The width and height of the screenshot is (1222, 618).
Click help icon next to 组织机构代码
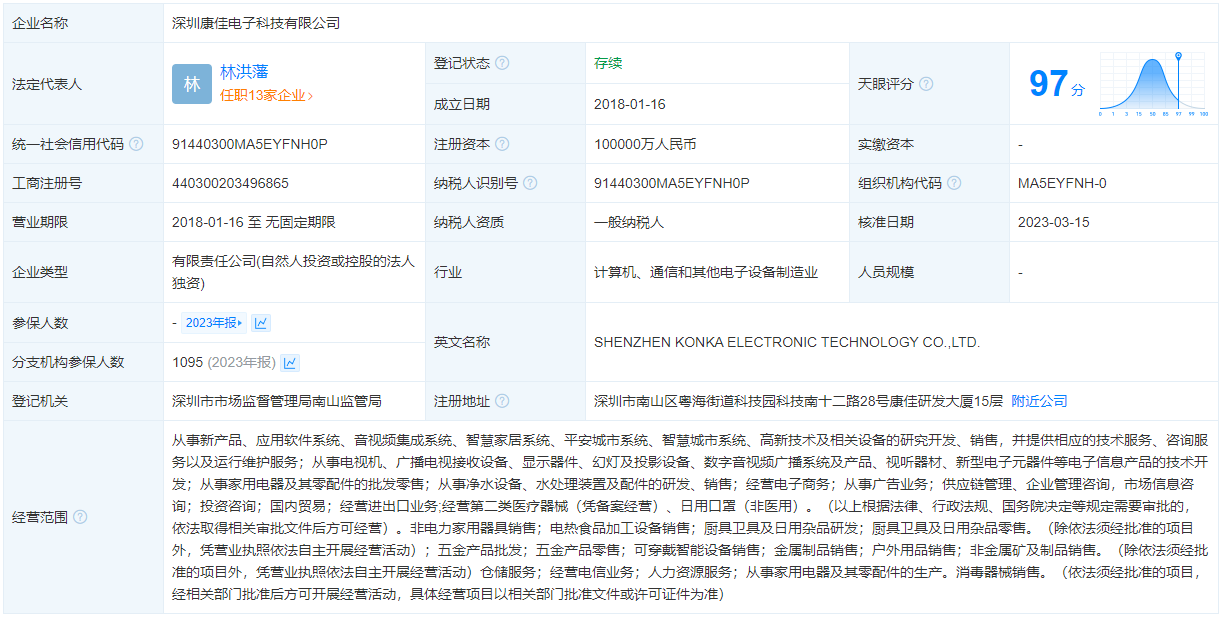954,183
